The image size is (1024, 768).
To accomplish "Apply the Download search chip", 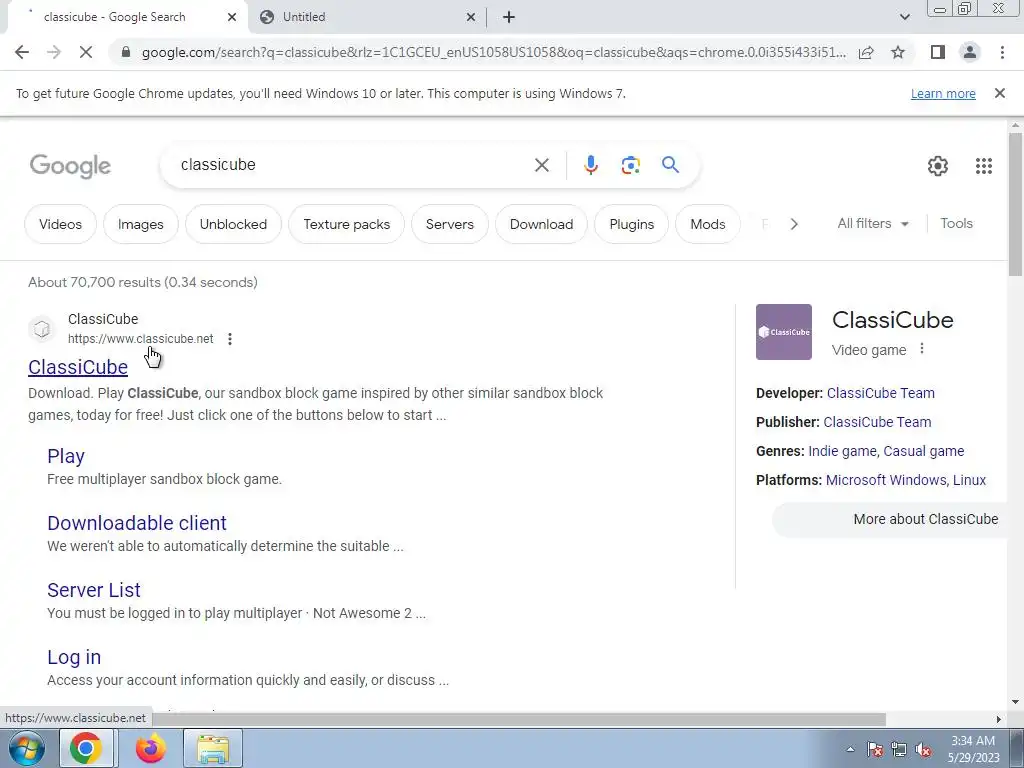I will [x=541, y=224].
